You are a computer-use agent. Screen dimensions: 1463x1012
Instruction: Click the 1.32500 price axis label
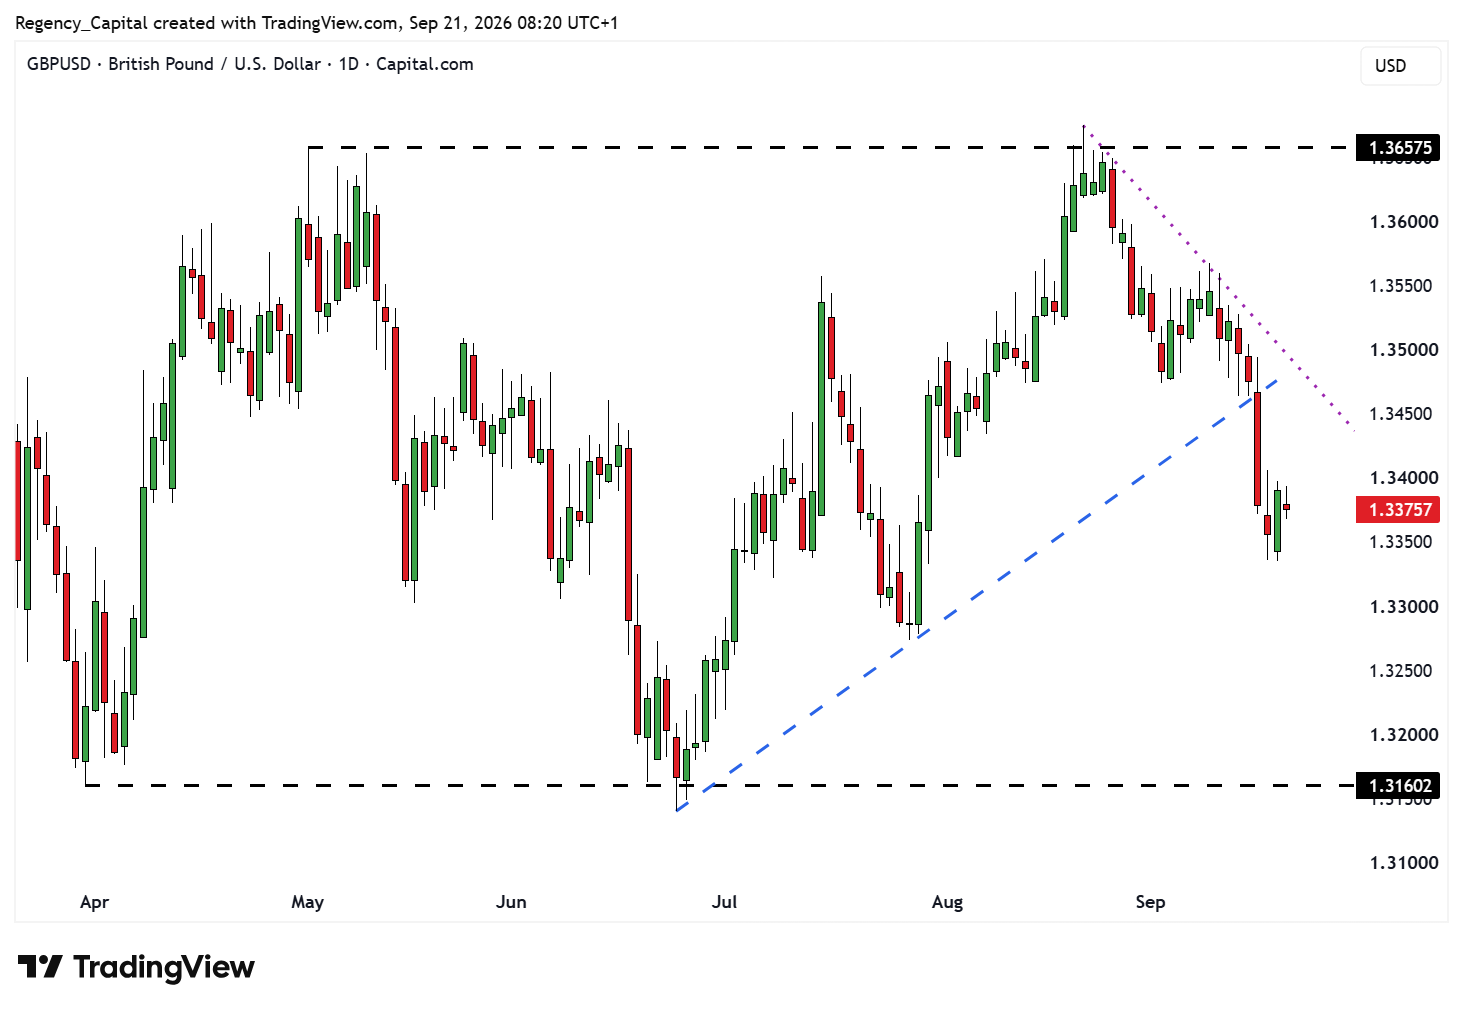click(x=1400, y=671)
